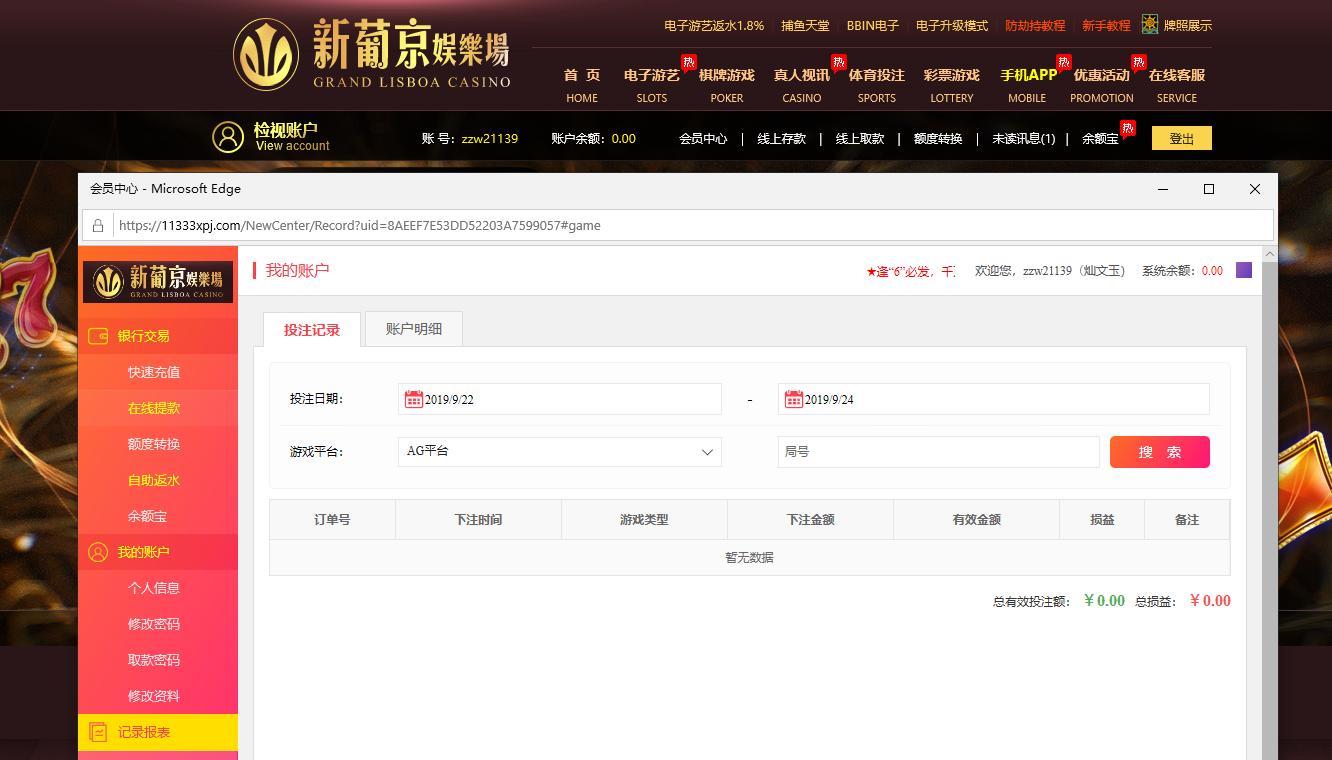Viewport: 1332px width, 760px height.
Task: Click the 下注金额 column header
Action: pos(811,520)
